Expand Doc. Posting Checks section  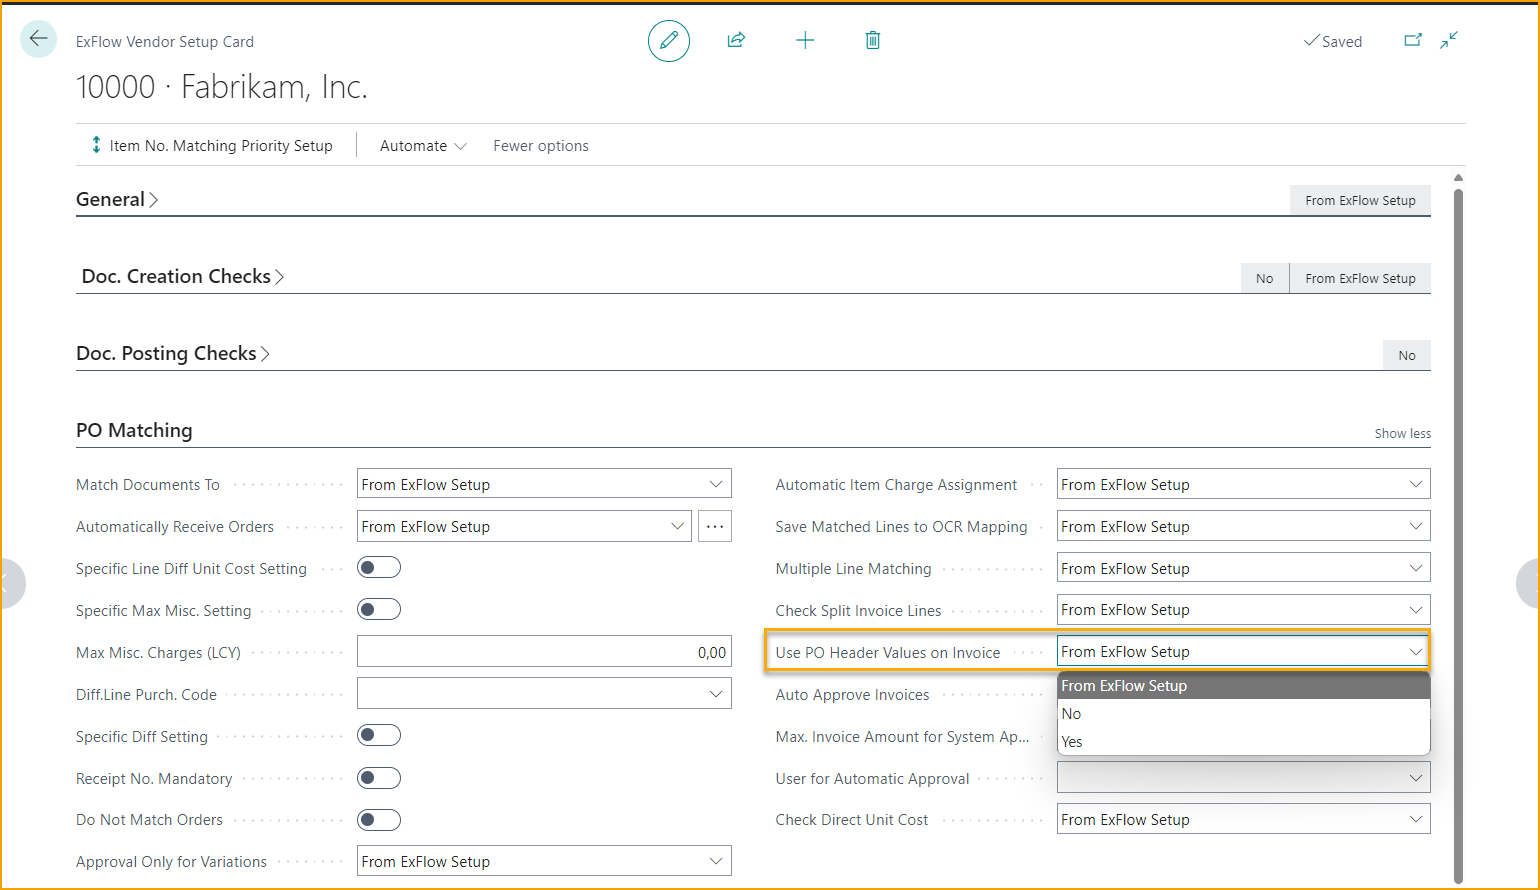coord(173,353)
